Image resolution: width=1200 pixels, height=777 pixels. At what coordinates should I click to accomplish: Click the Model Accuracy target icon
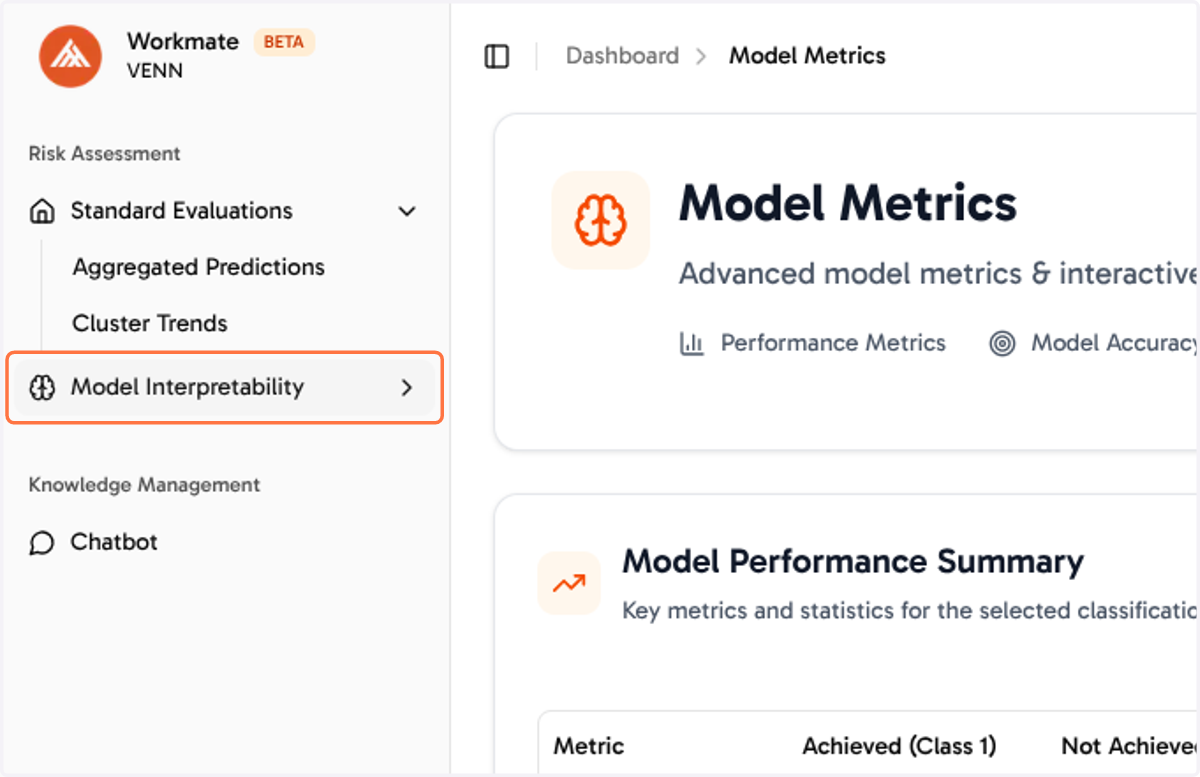pyautogui.click(x=1002, y=344)
